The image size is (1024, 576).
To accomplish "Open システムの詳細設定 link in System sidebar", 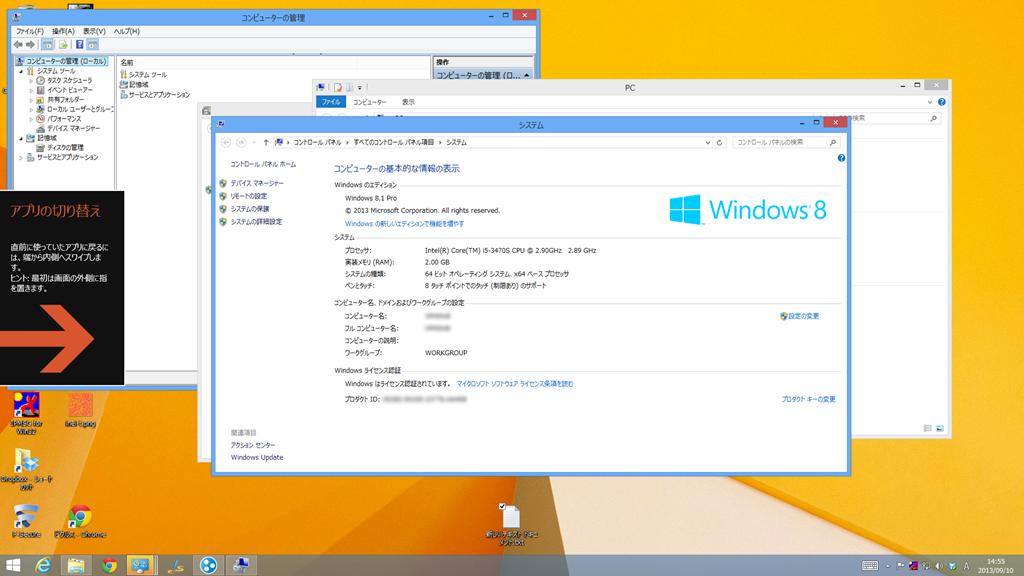I will click(256, 222).
